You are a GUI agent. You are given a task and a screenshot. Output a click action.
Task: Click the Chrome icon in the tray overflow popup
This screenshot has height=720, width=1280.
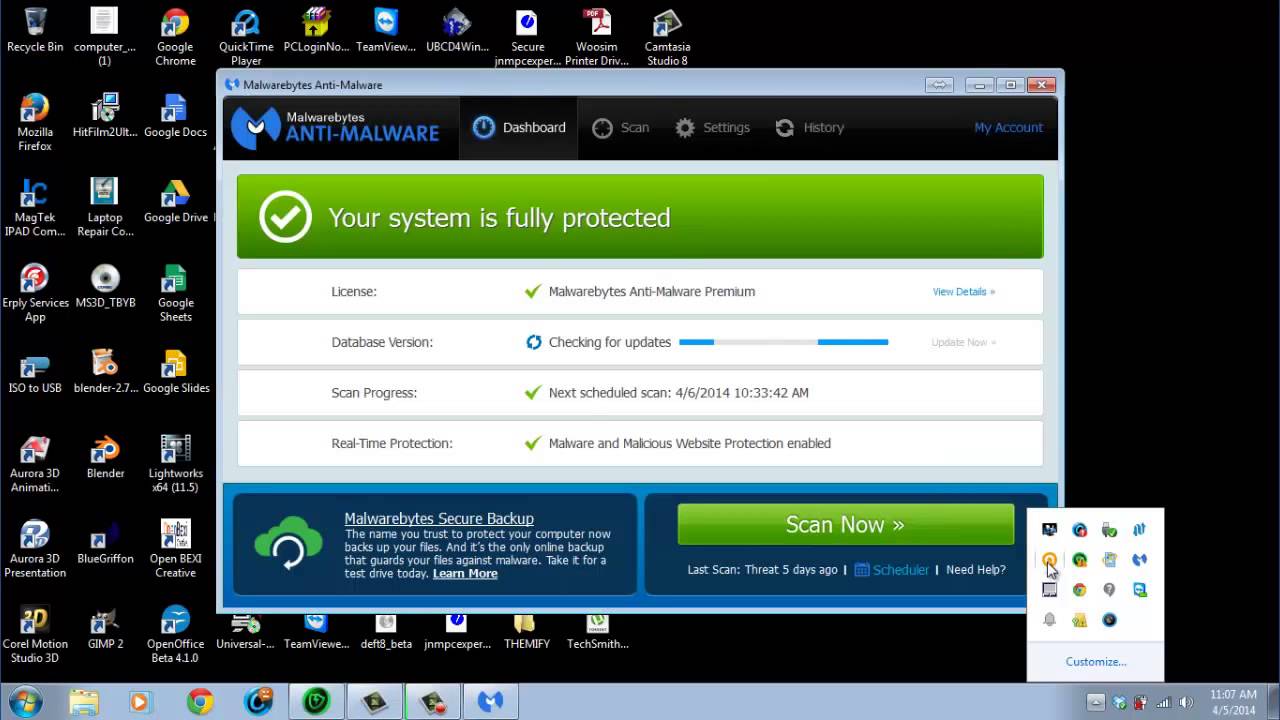1079,590
